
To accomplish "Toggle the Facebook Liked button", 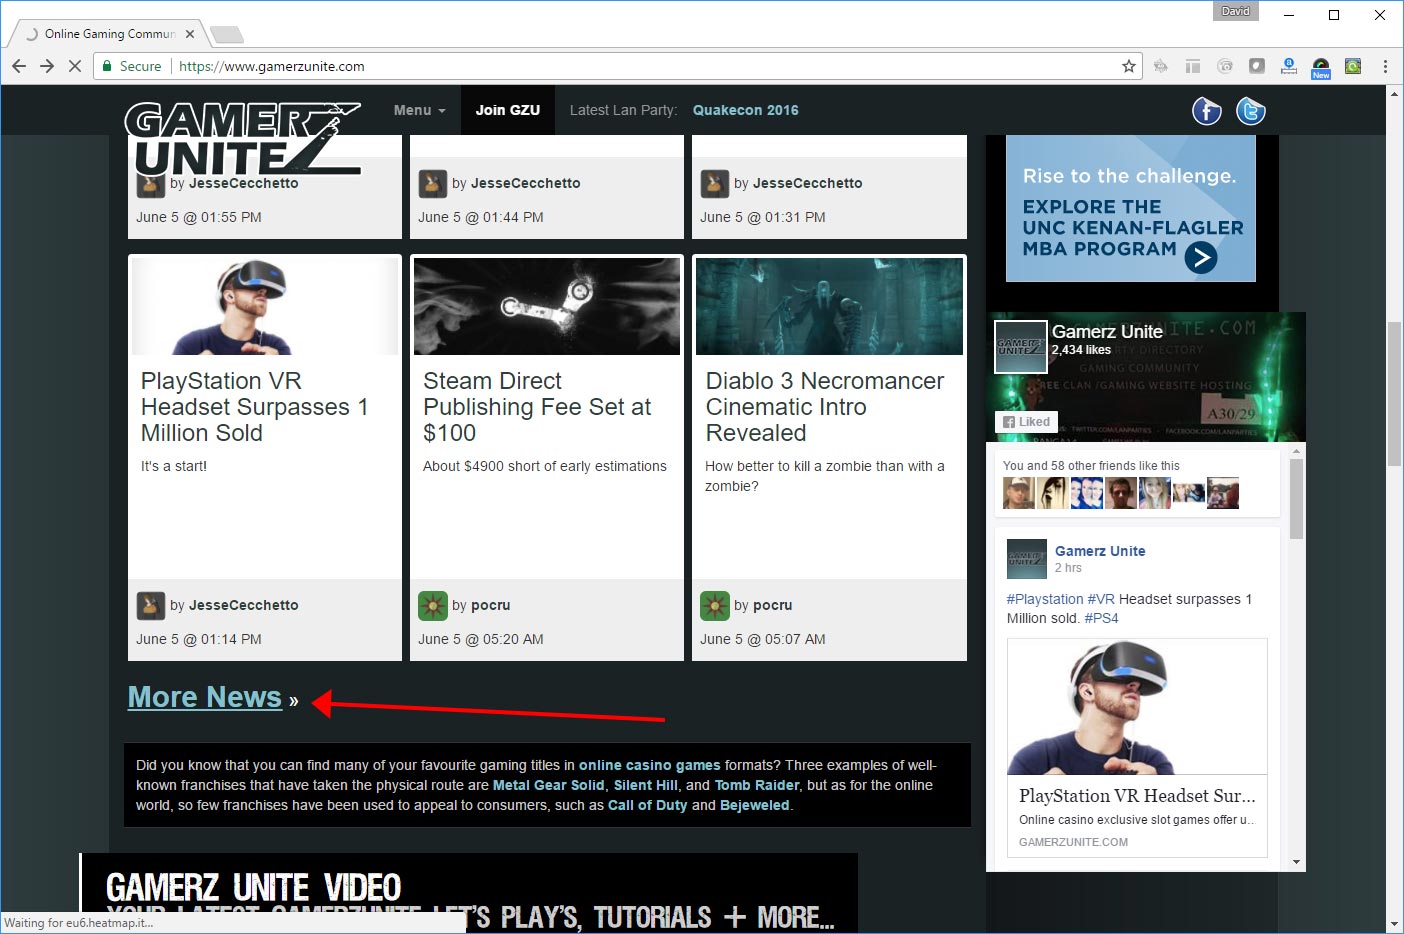I will coord(1026,422).
